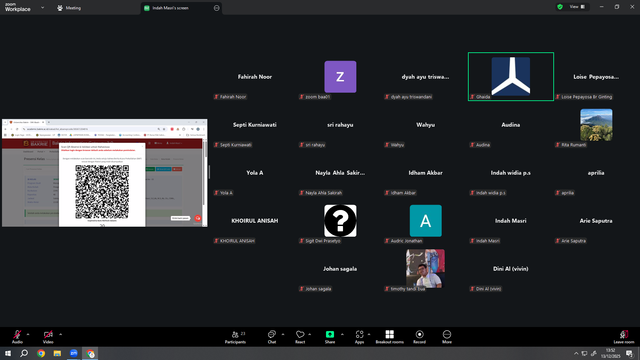Select the Septi Kurniawati participant tile
The height and width of the screenshot is (360, 640).
click(x=255, y=124)
